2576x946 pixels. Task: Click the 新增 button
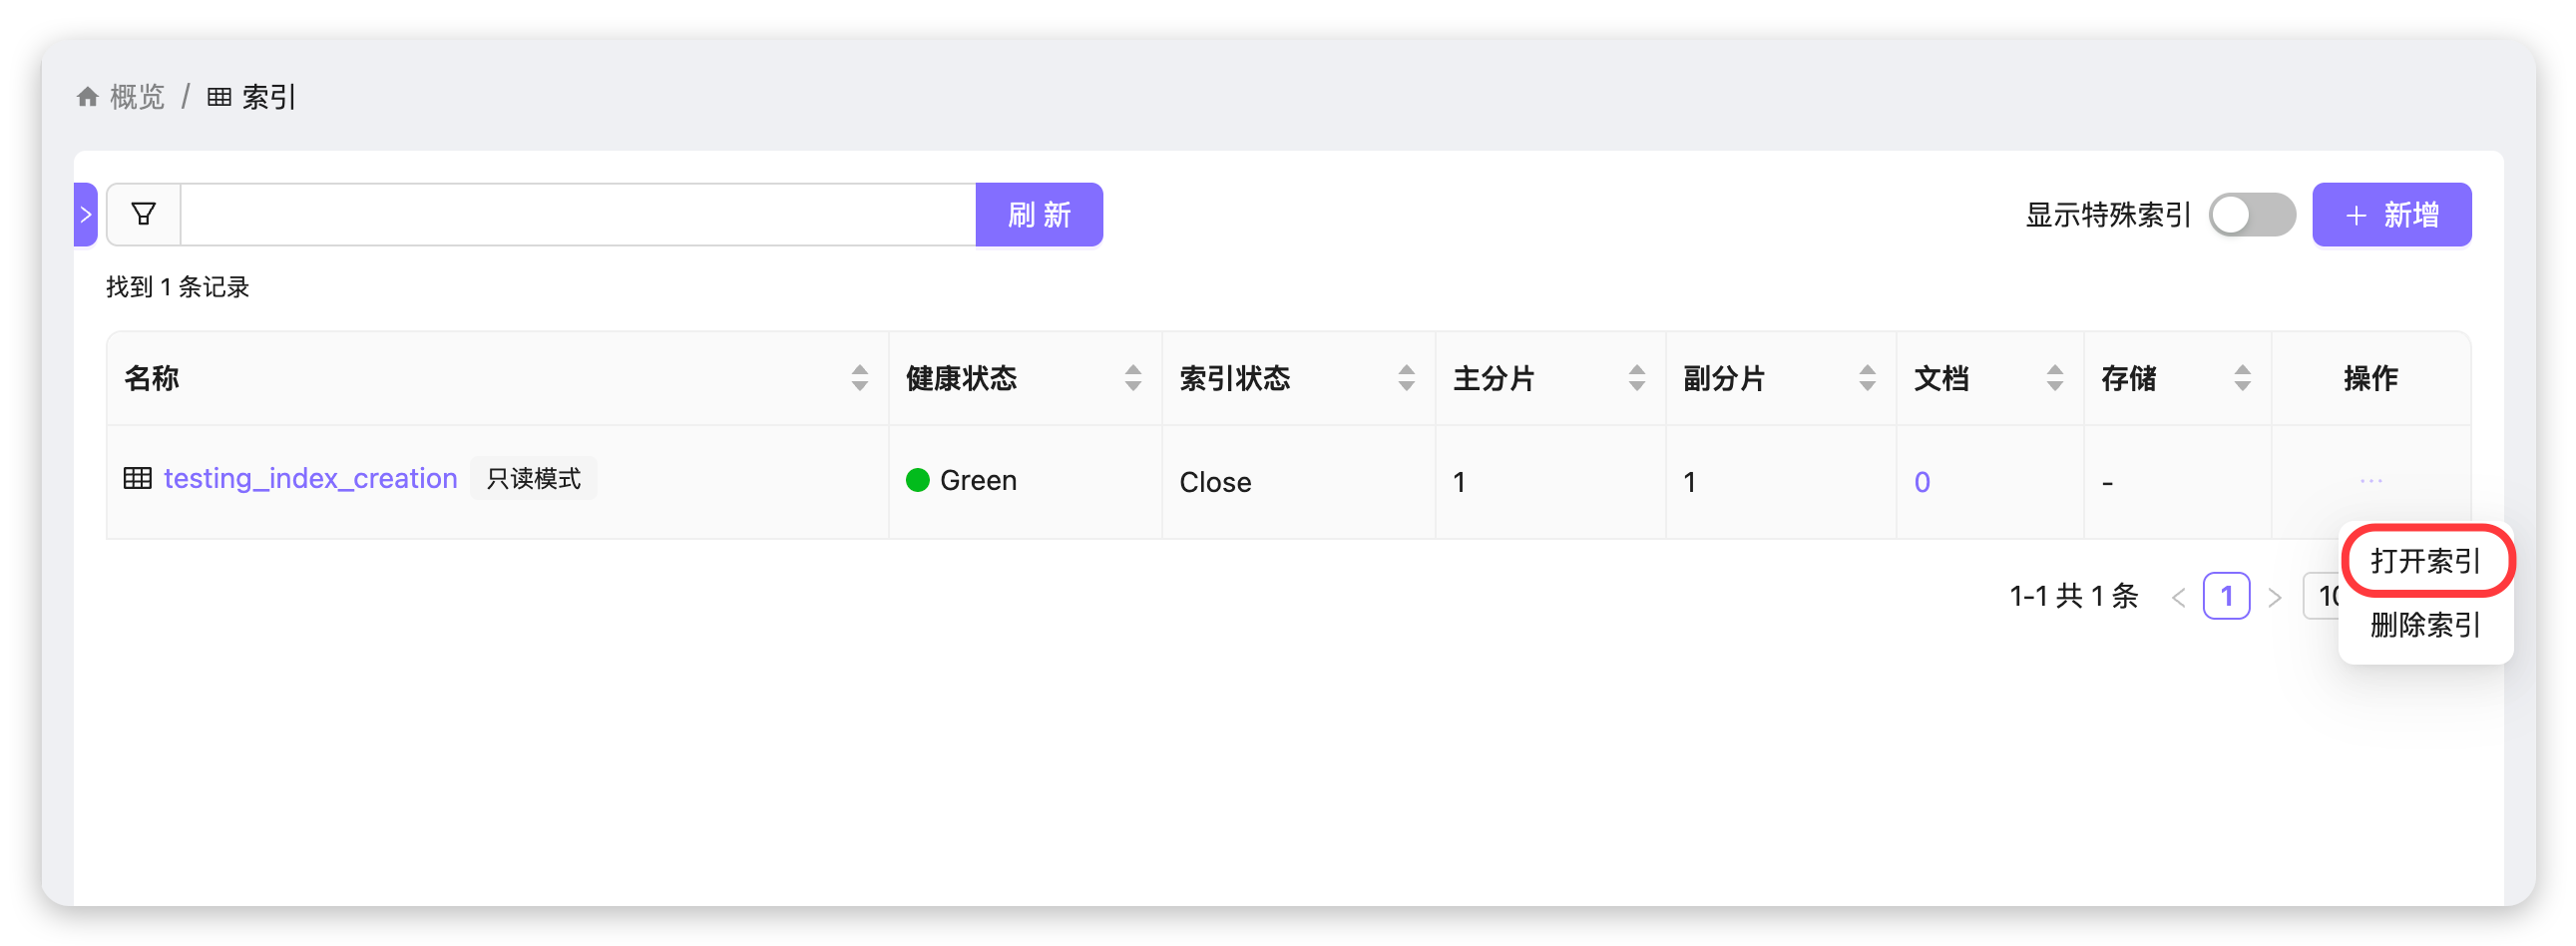[2391, 214]
